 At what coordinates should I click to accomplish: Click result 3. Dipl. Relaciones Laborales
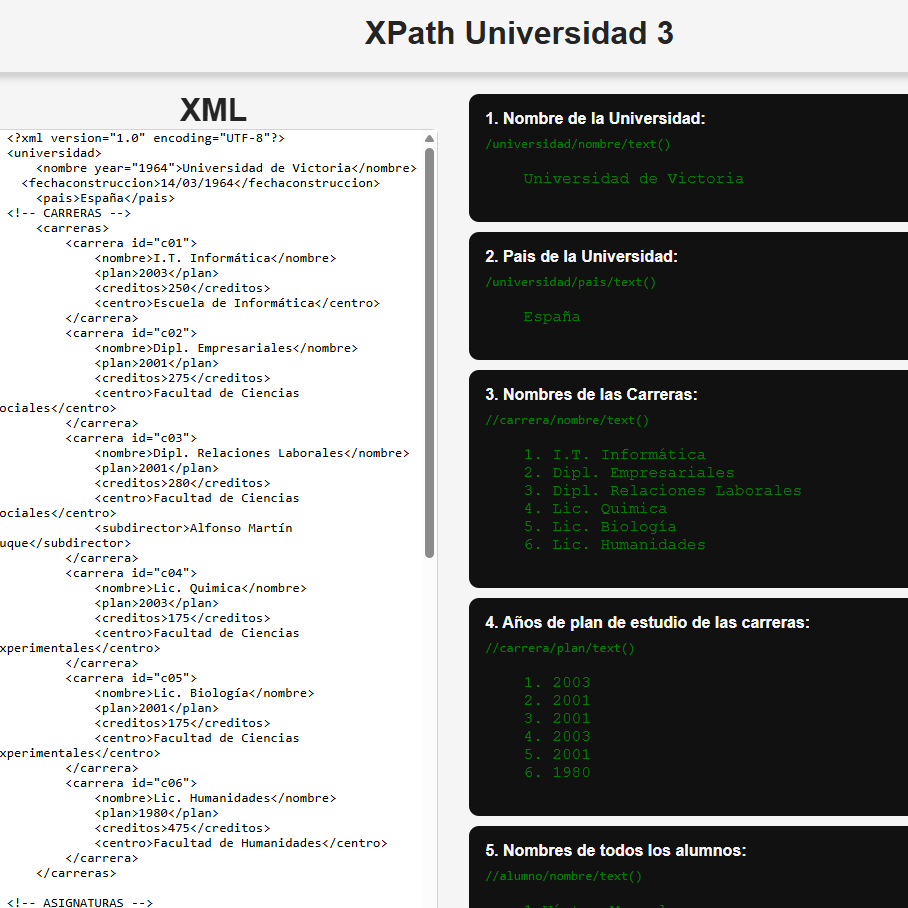pyautogui.click(x=662, y=490)
